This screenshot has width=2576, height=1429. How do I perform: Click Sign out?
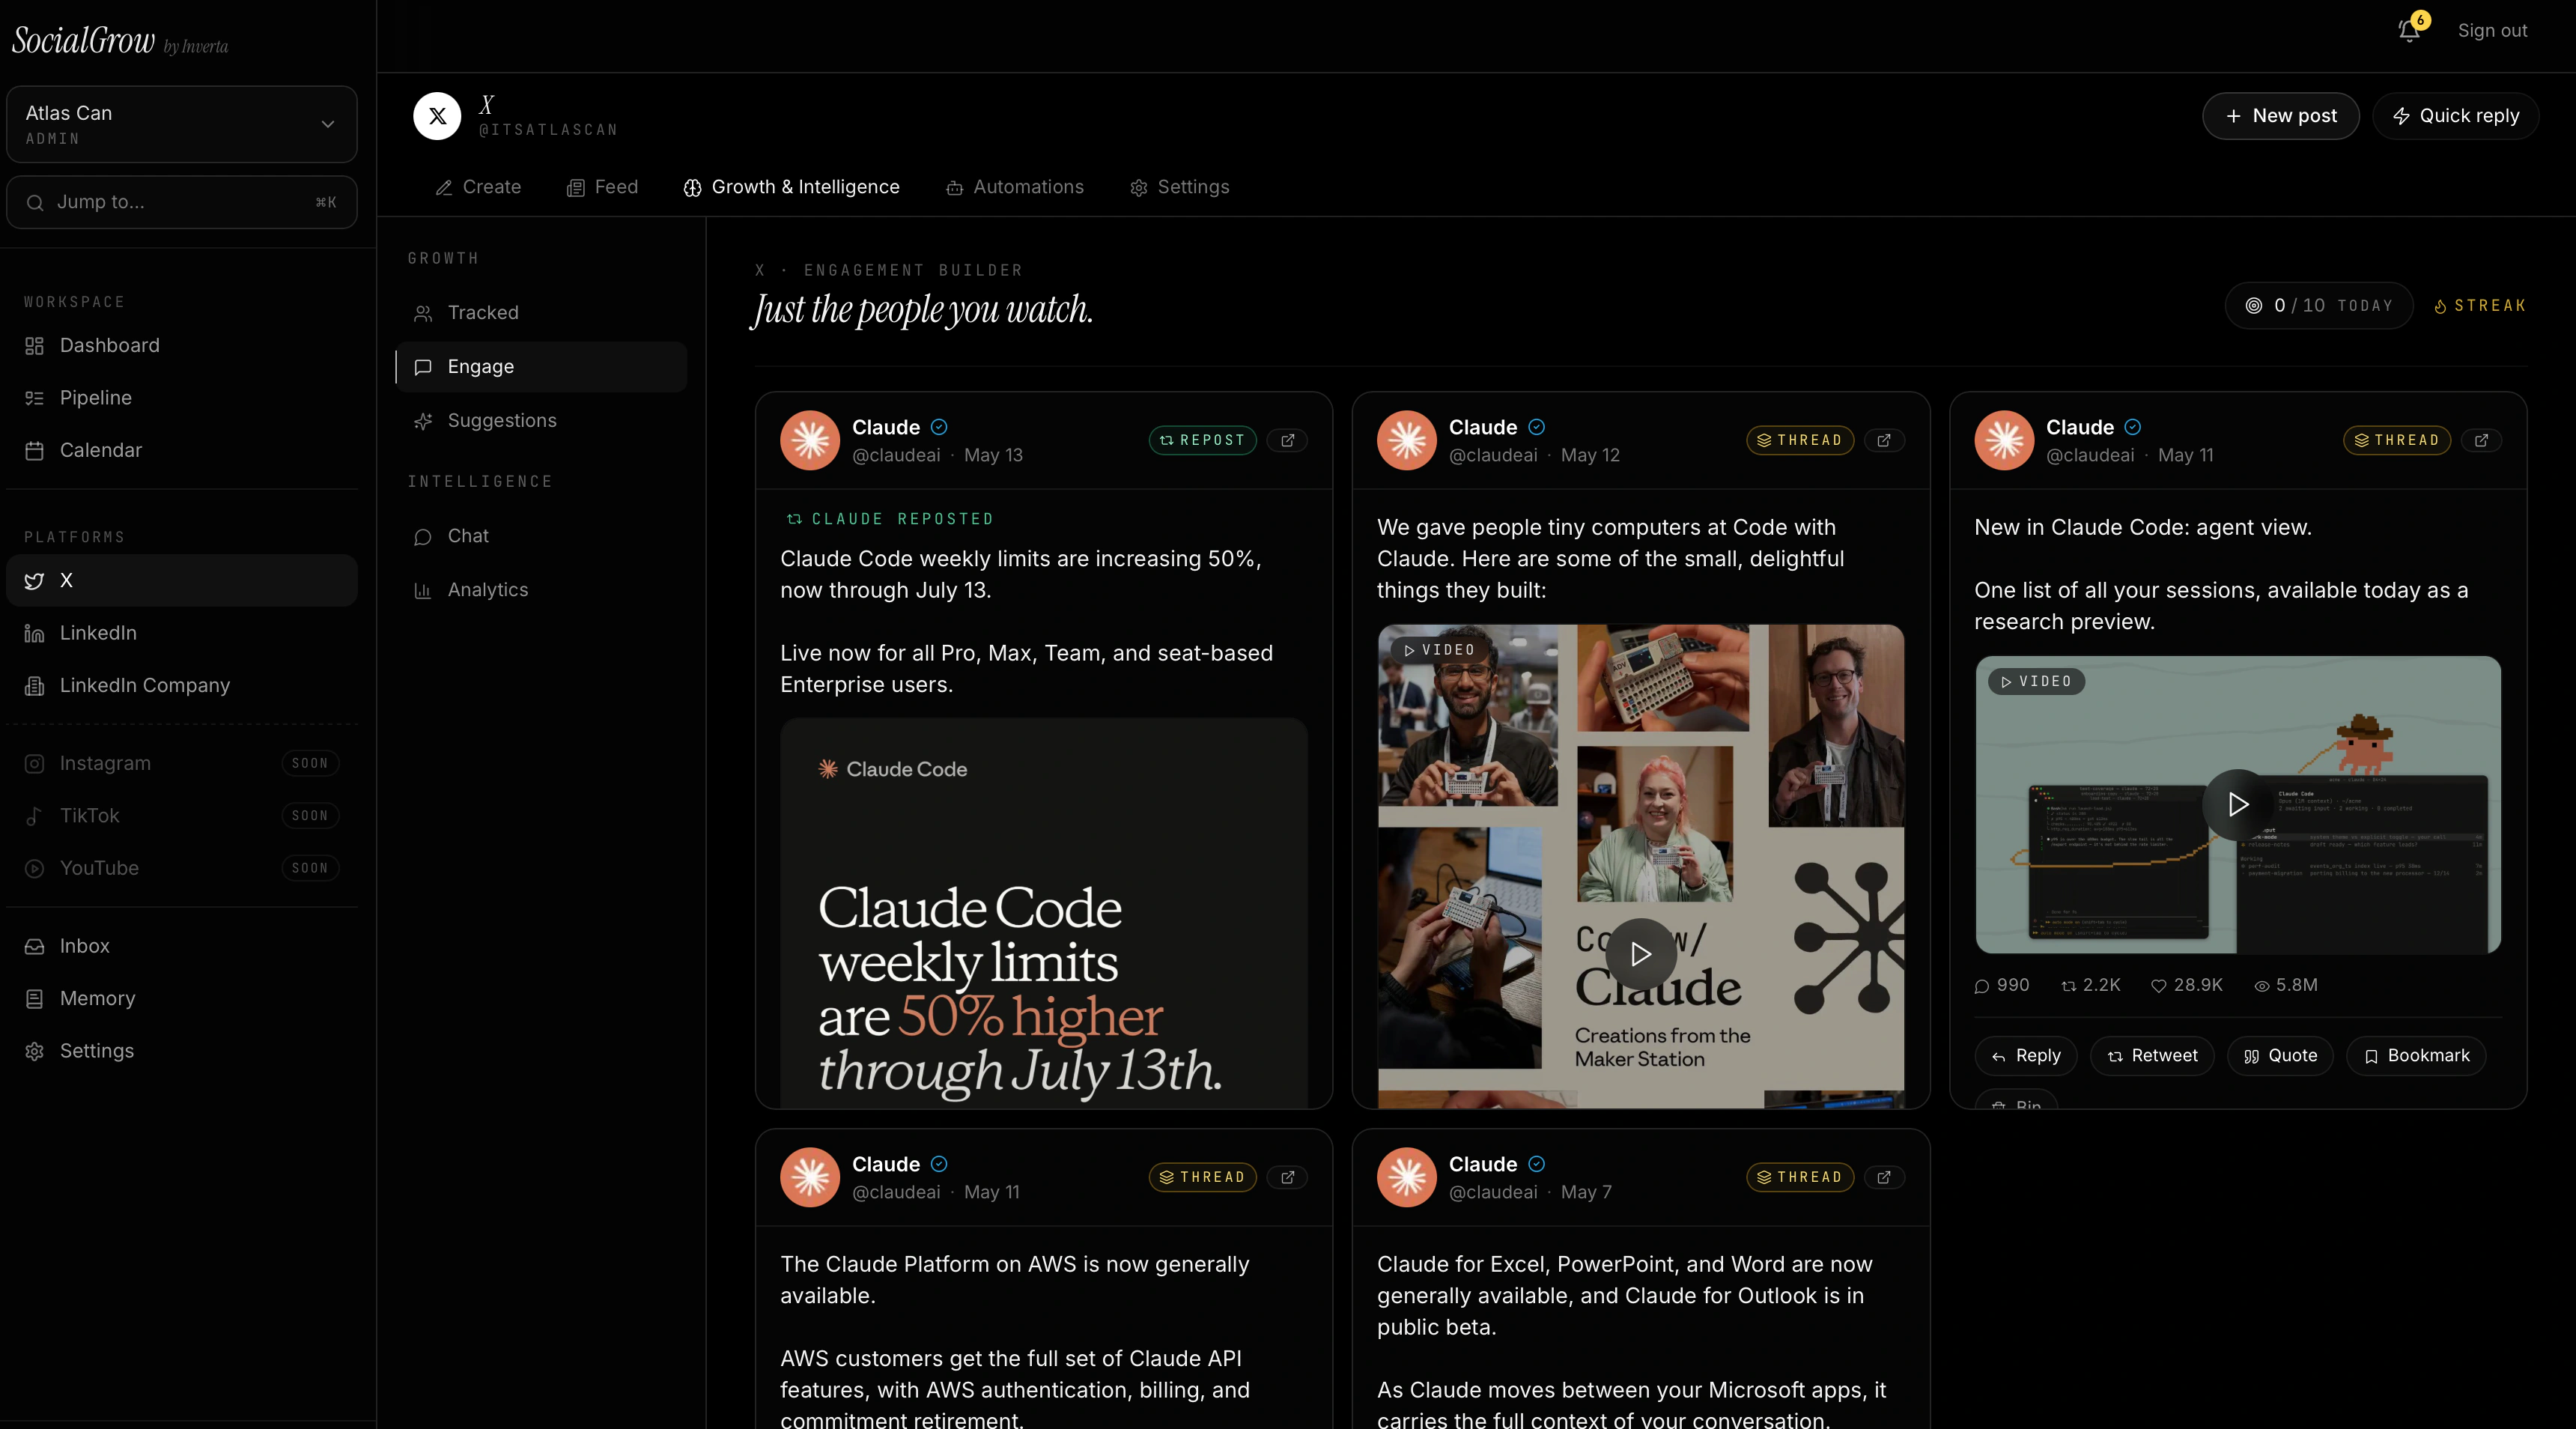[x=2492, y=31]
